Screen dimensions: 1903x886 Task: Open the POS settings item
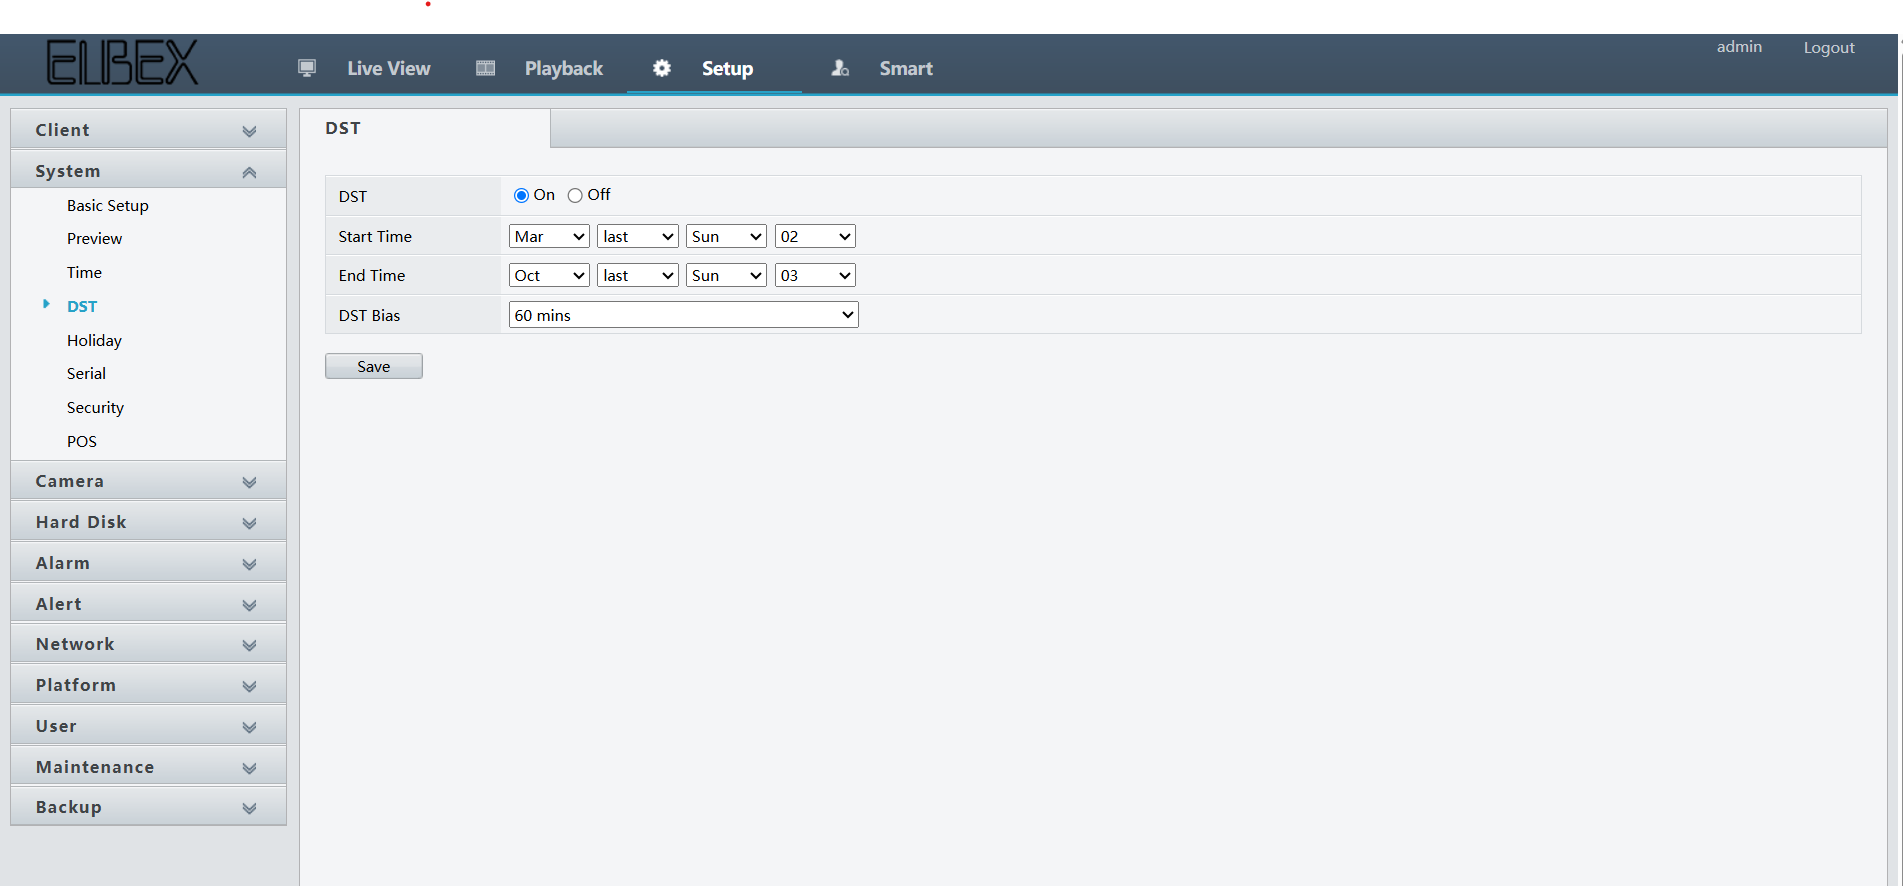coord(82,441)
